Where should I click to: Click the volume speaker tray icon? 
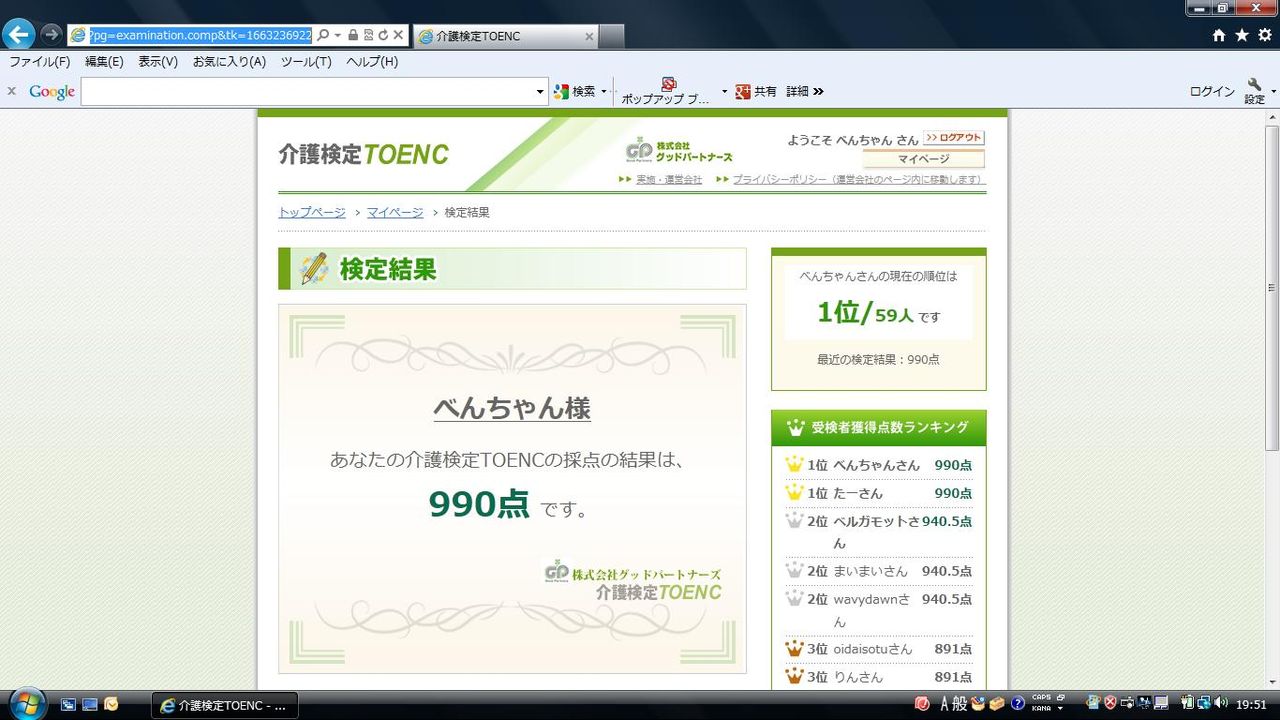1220,703
